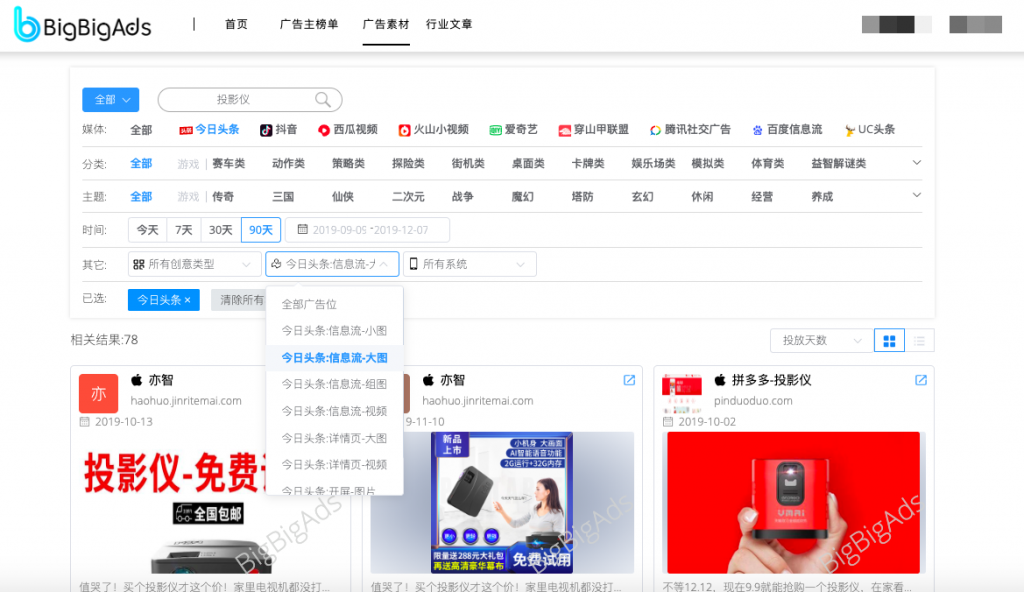
Task: Click the date range 2019-09-09 field
Action: (367, 230)
